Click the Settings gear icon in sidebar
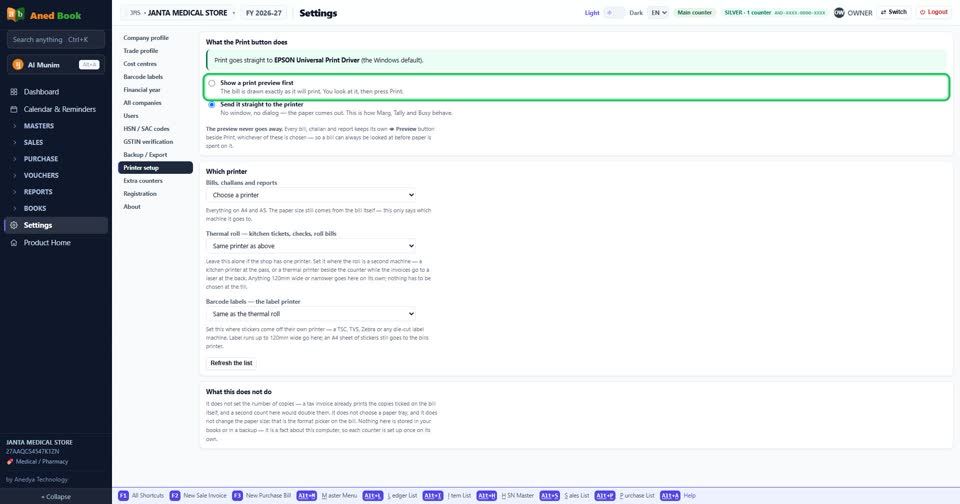Viewport: 960px width, 504px height. [x=13, y=225]
